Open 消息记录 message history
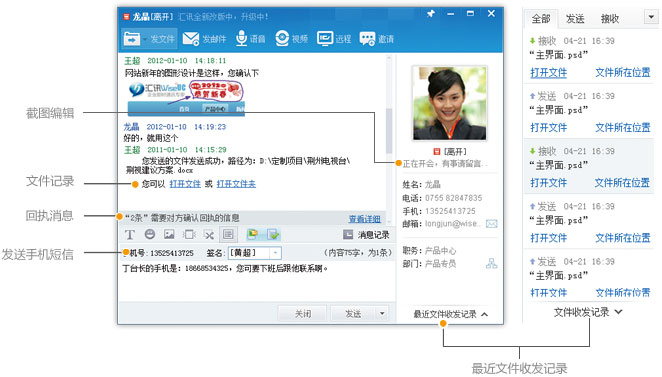The height and width of the screenshot is (377, 662). tap(366, 234)
